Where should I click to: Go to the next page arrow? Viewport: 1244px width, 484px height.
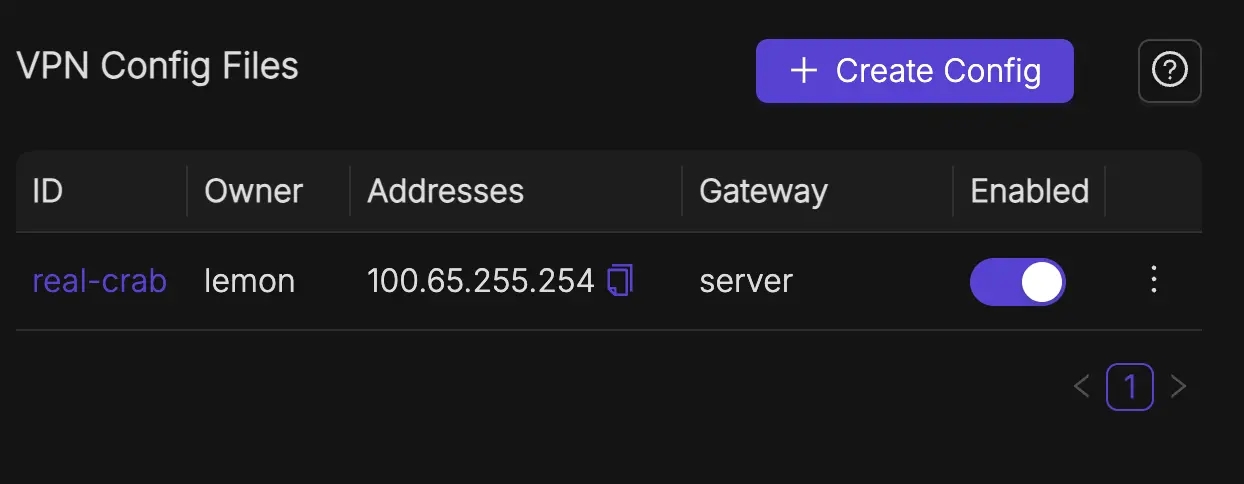coord(1178,387)
